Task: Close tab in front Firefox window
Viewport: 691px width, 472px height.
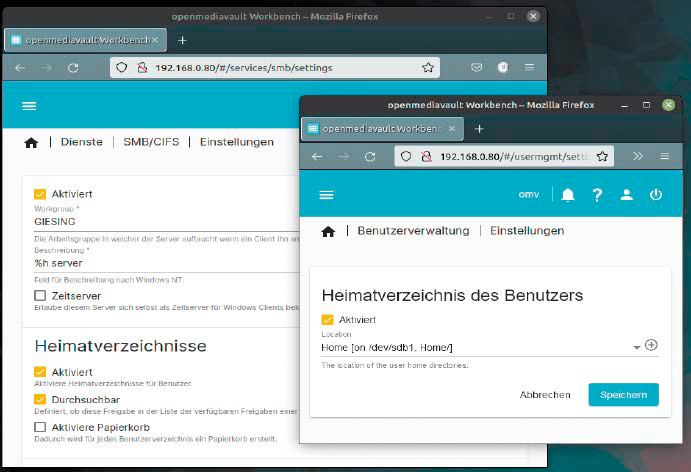Action: coord(452,129)
